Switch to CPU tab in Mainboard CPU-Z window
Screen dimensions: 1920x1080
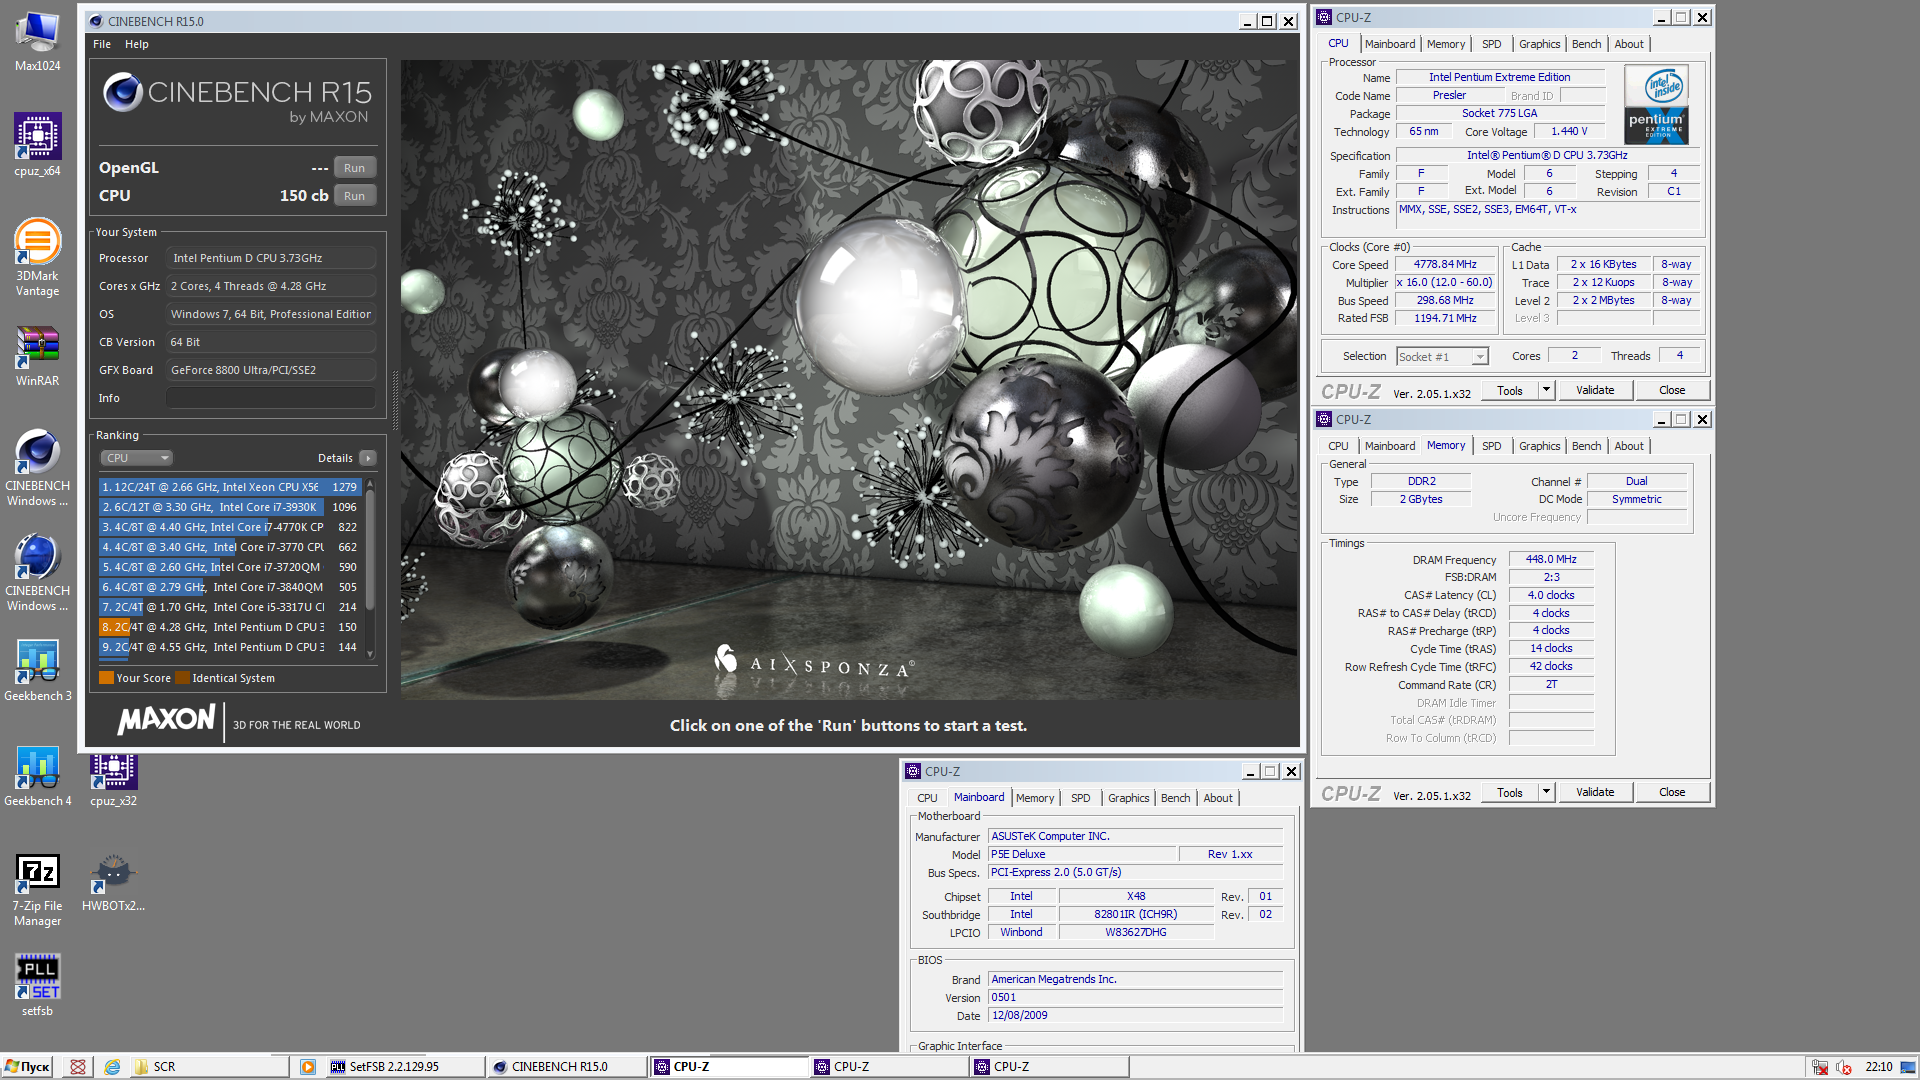pyautogui.click(x=927, y=798)
